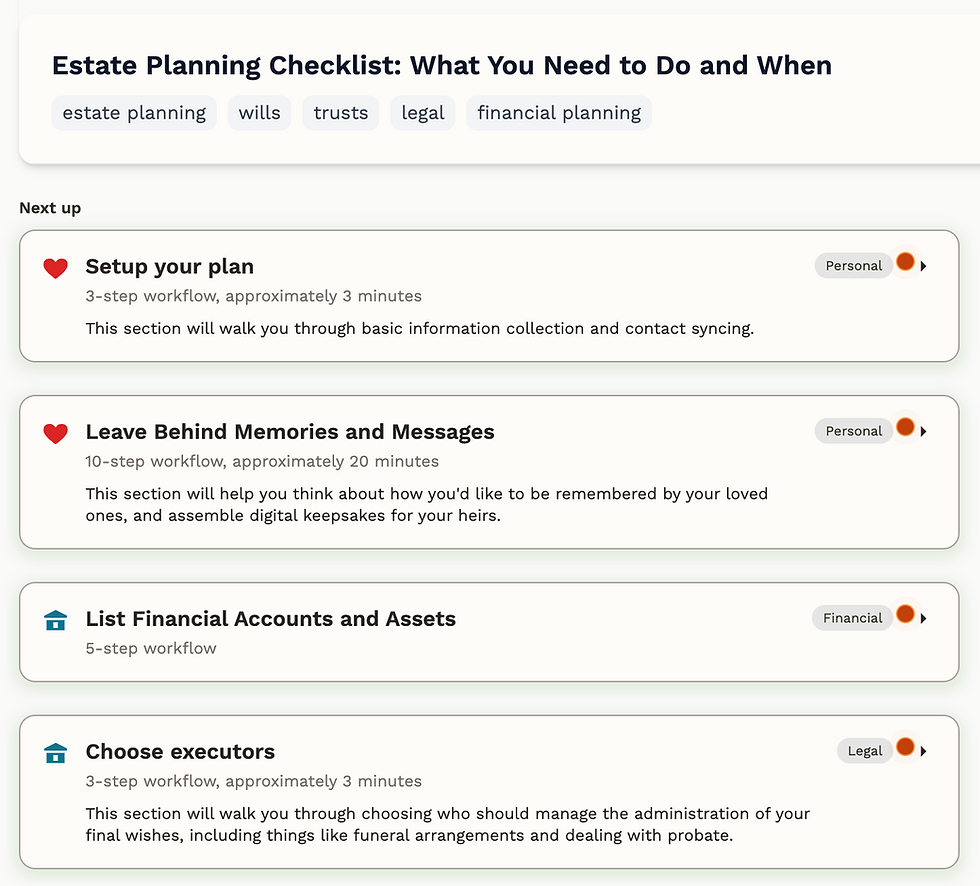Click heart icon beside Leave Behind Memories
Viewport: 980px width, 886px height.
(55, 433)
